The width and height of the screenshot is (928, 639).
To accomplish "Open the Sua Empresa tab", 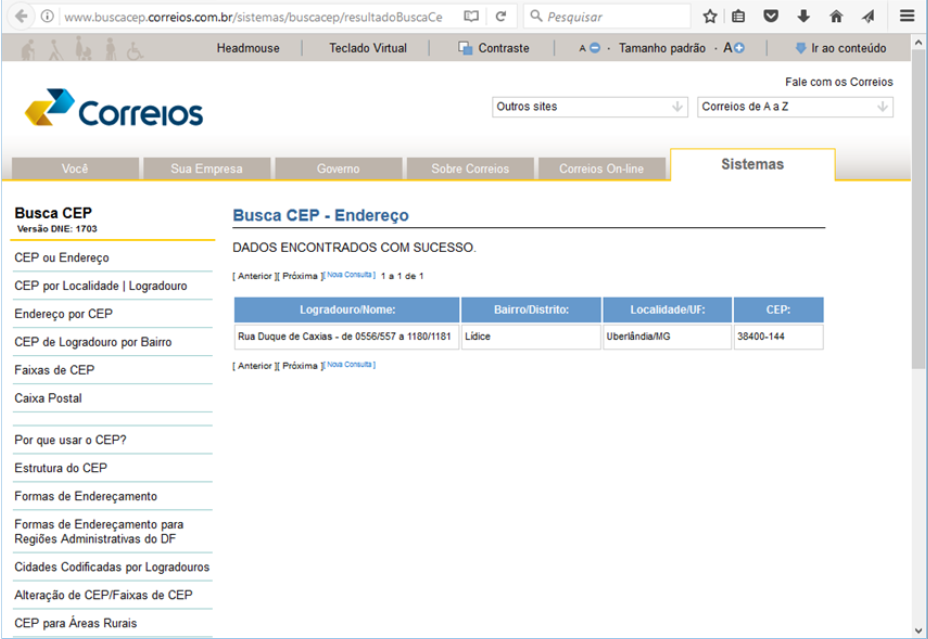I will tap(207, 169).
